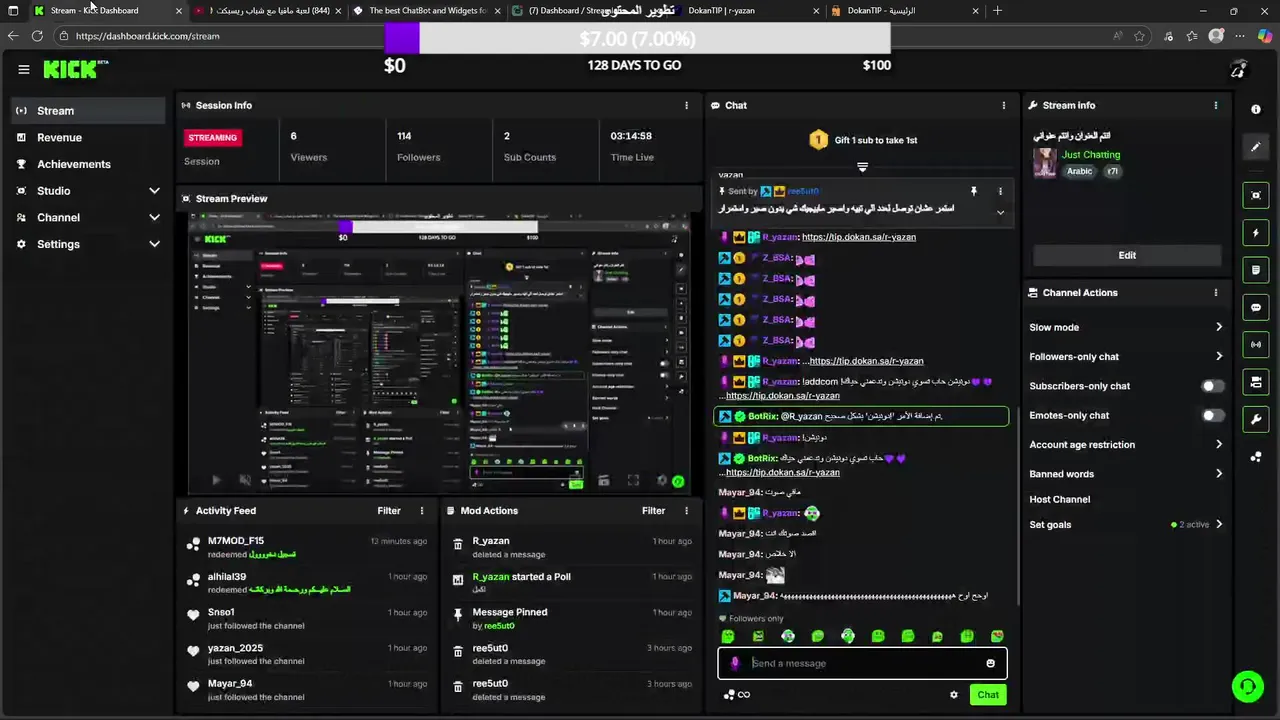Open the Stream Info three-dot menu
Screen dimensions: 1280x720
tap(1216, 105)
